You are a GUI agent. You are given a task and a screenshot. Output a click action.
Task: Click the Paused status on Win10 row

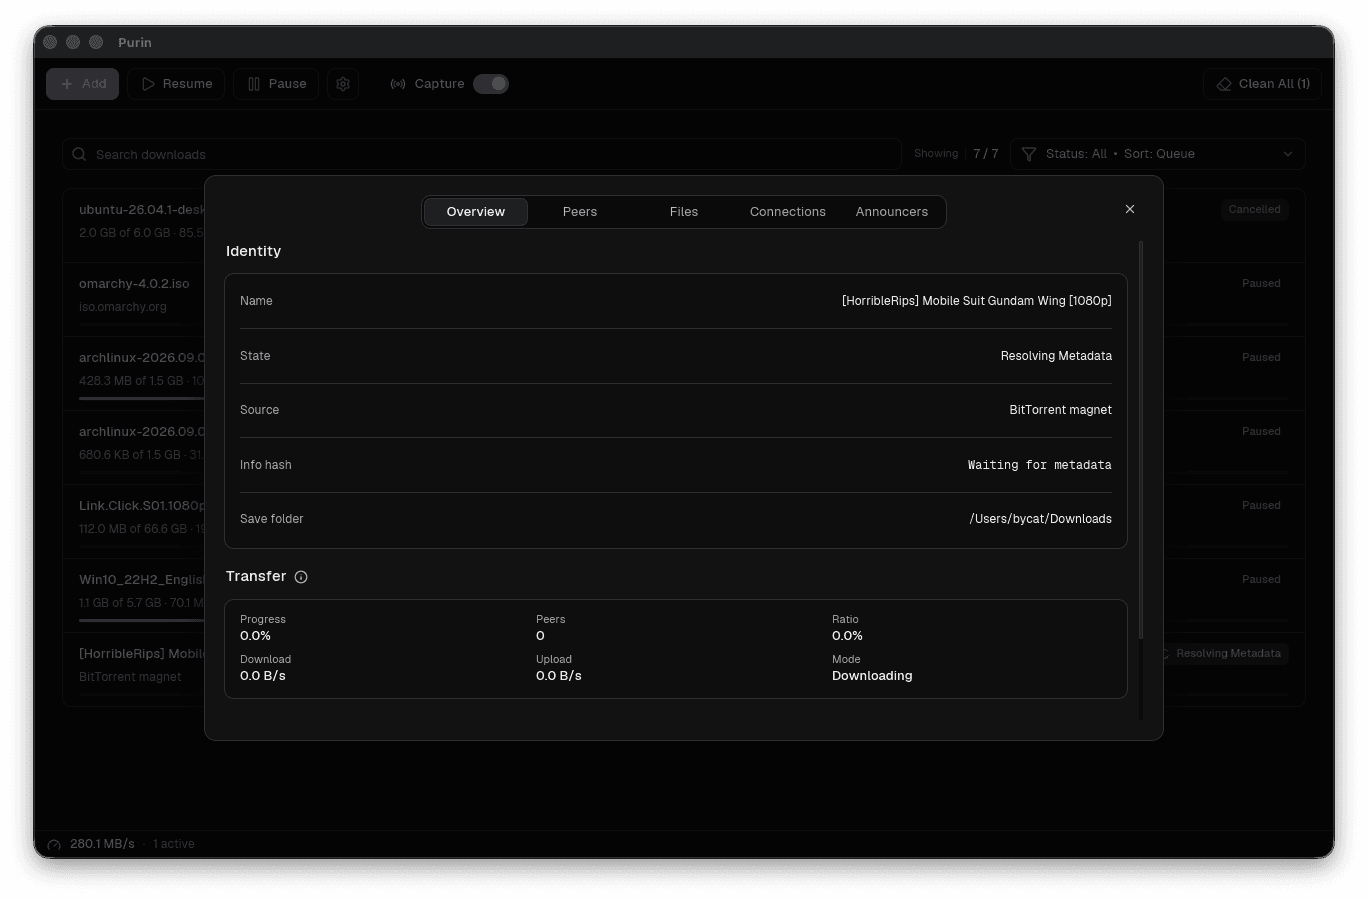click(1261, 580)
